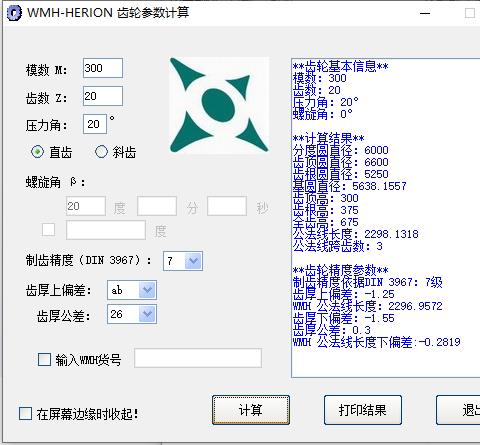
Task: Focus the 模数 M input field
Action: pyautogui.click(x=103, y=68)
